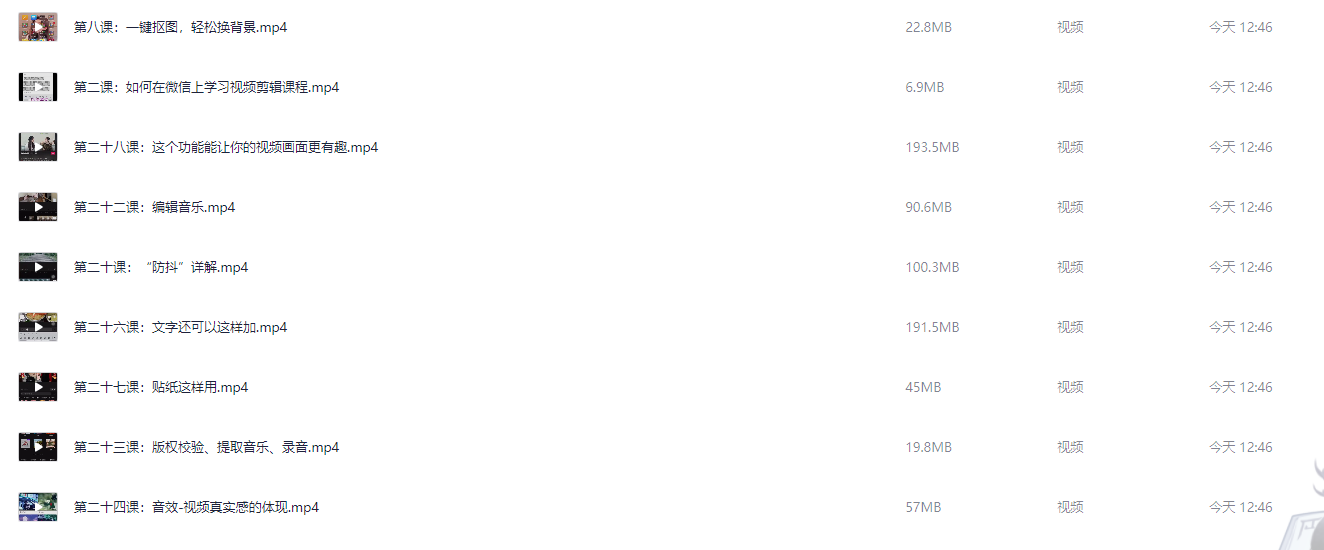Click play icon on 第二十二课 编辑音乐 thumbnail
The image size is (1324, 550).
[x=38, y=207]
